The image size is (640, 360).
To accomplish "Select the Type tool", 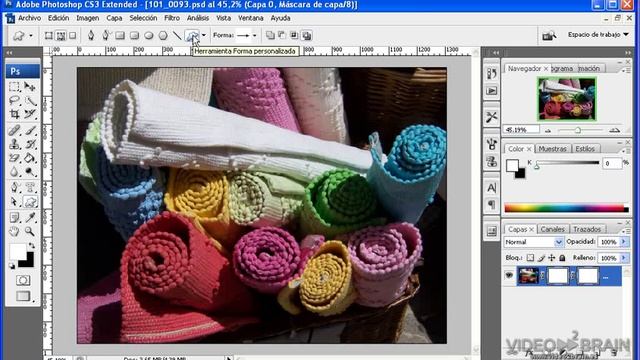I will (30, 188).
